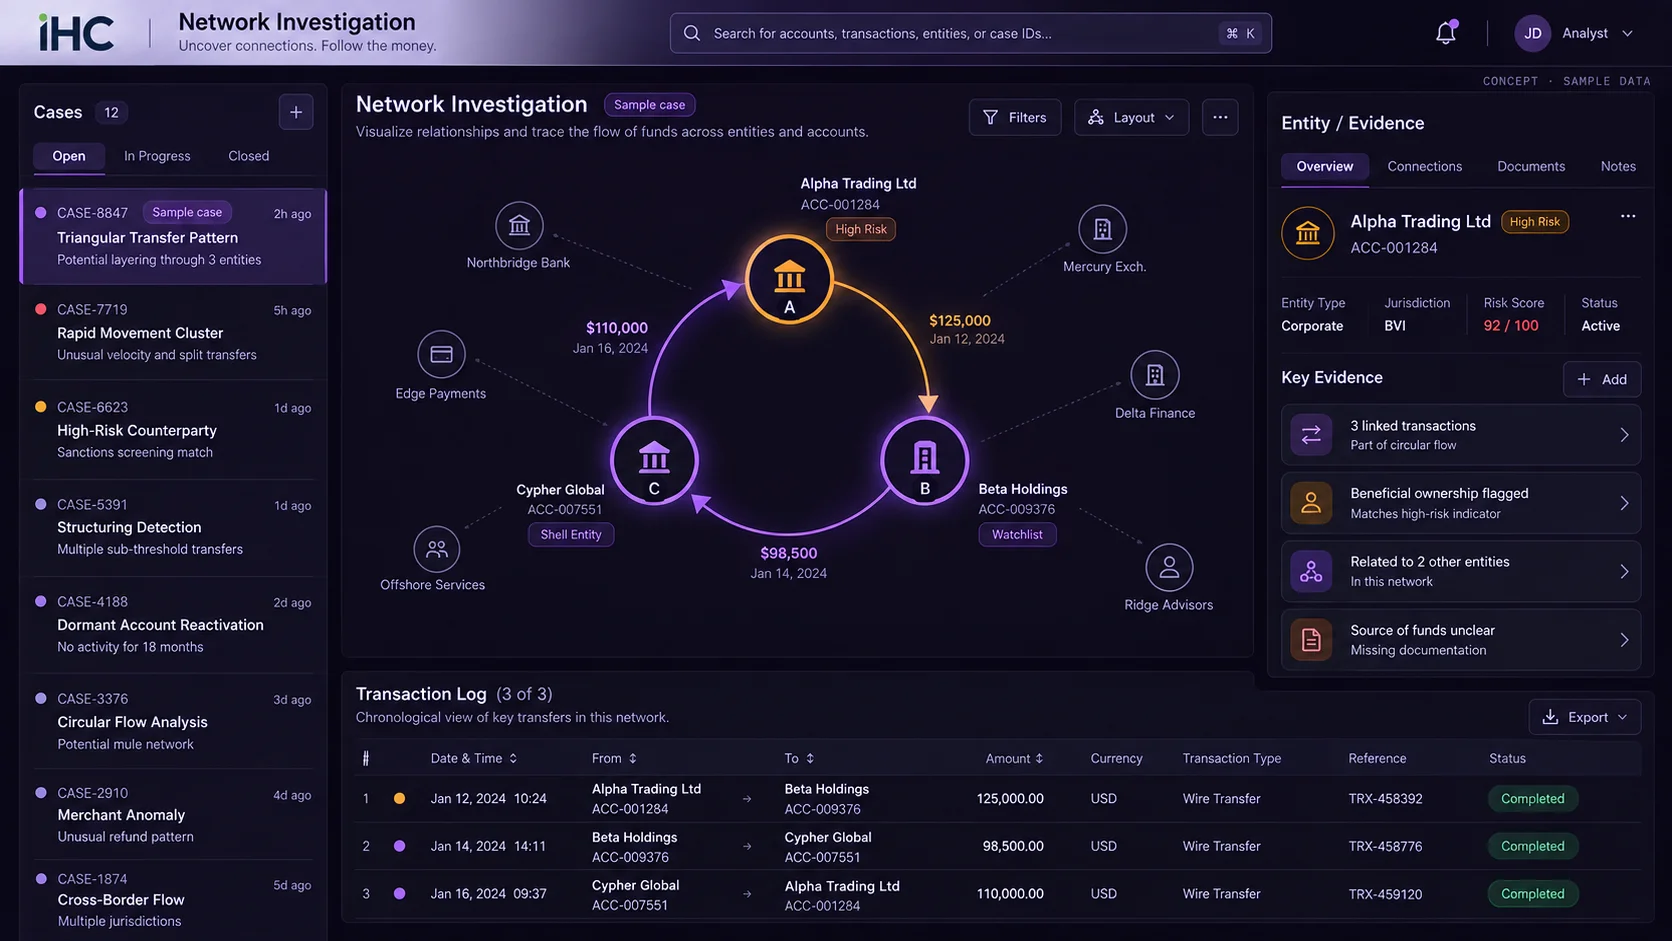
Task: Click the Offshore Services people icon
Action: (x=437, y=549)
